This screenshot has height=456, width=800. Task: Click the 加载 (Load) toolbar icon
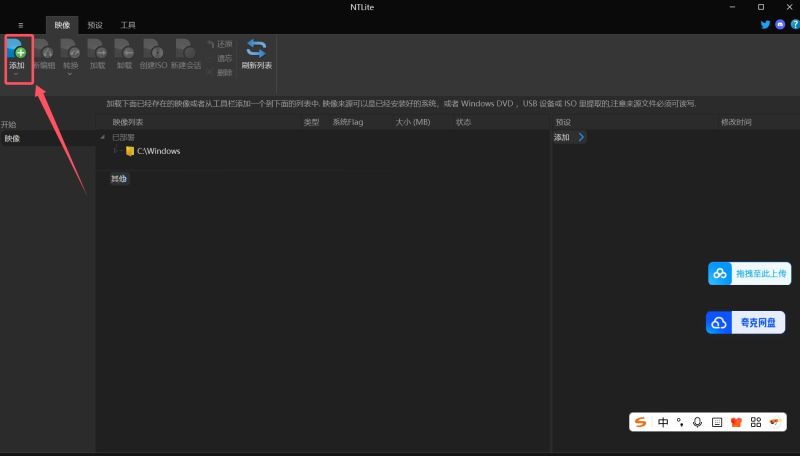[x=97, y=49]
